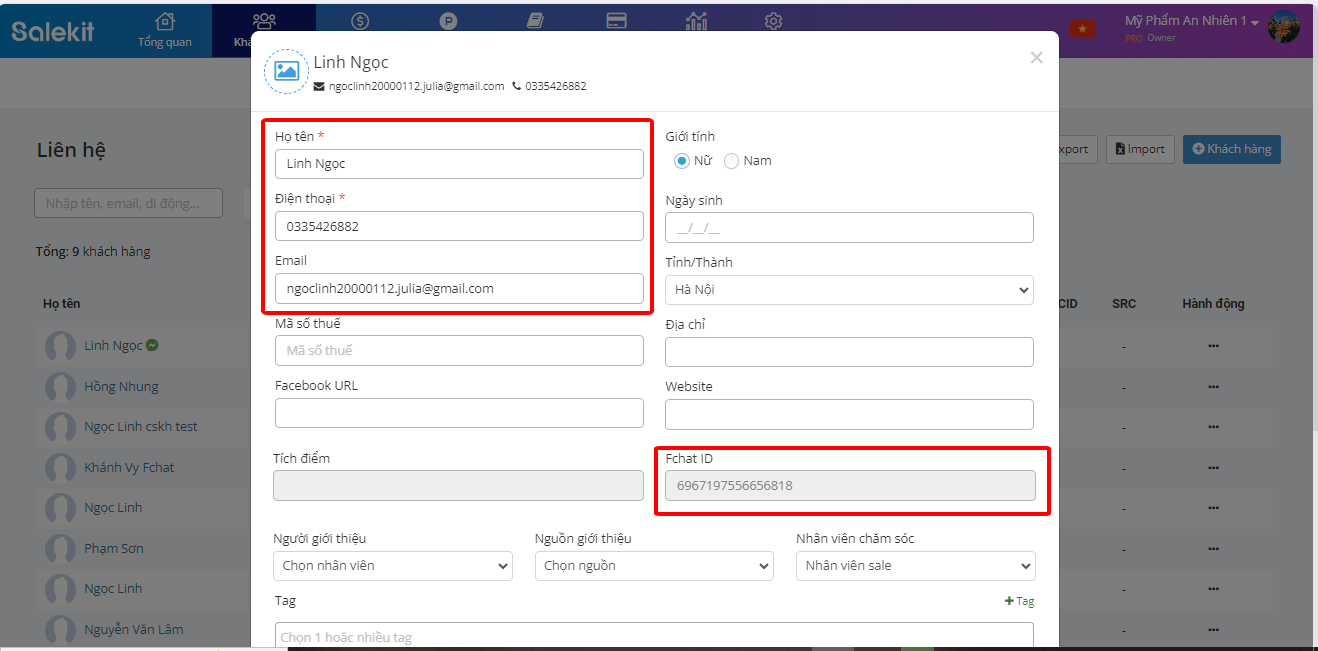Open the book icon in top navigation

(x=535, y=21)
